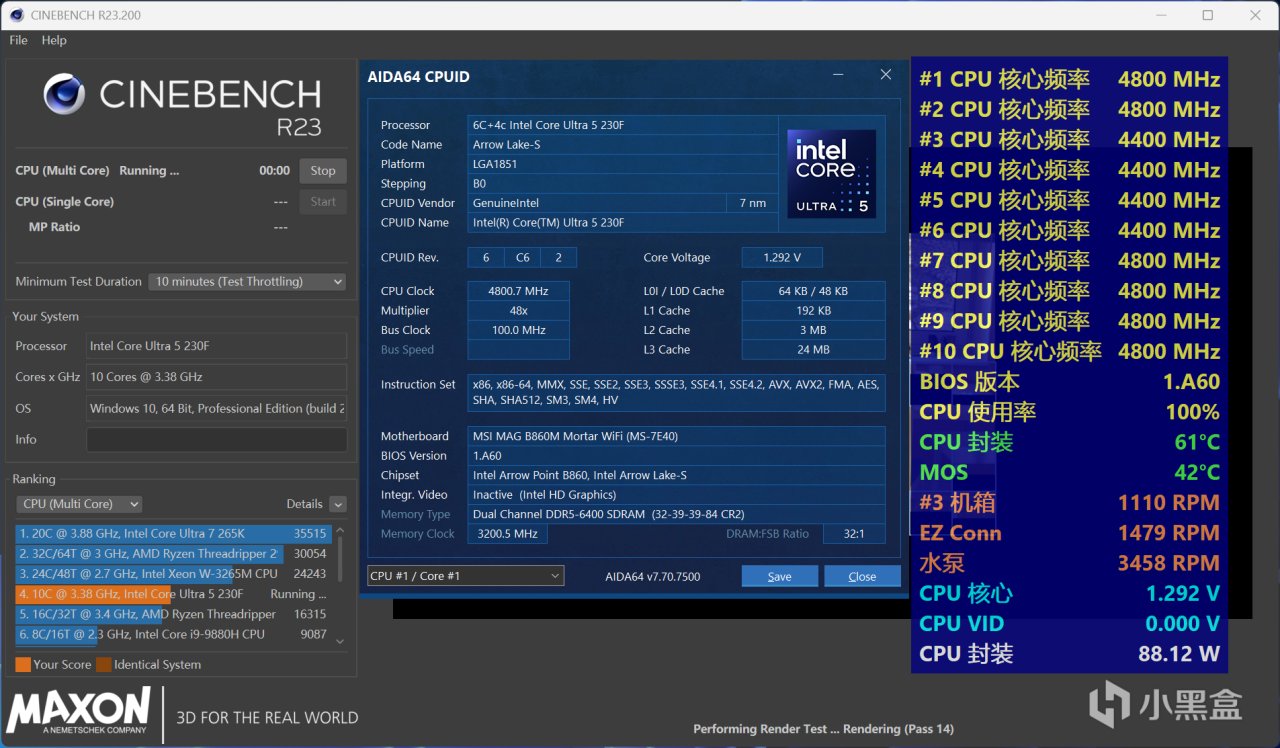
Task: Click the ranking list scroll-up arrow
Action: coord(340,530)
